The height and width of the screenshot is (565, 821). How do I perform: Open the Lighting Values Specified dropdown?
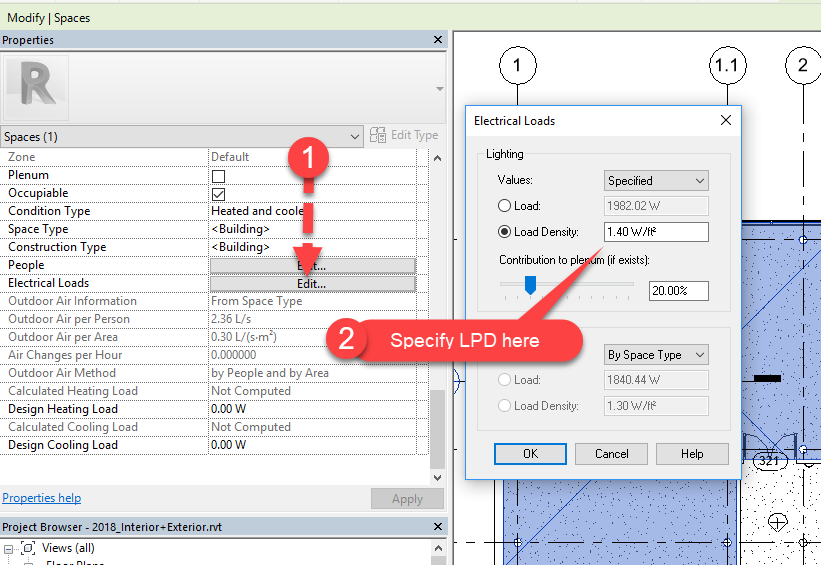[x=656, y=181]
